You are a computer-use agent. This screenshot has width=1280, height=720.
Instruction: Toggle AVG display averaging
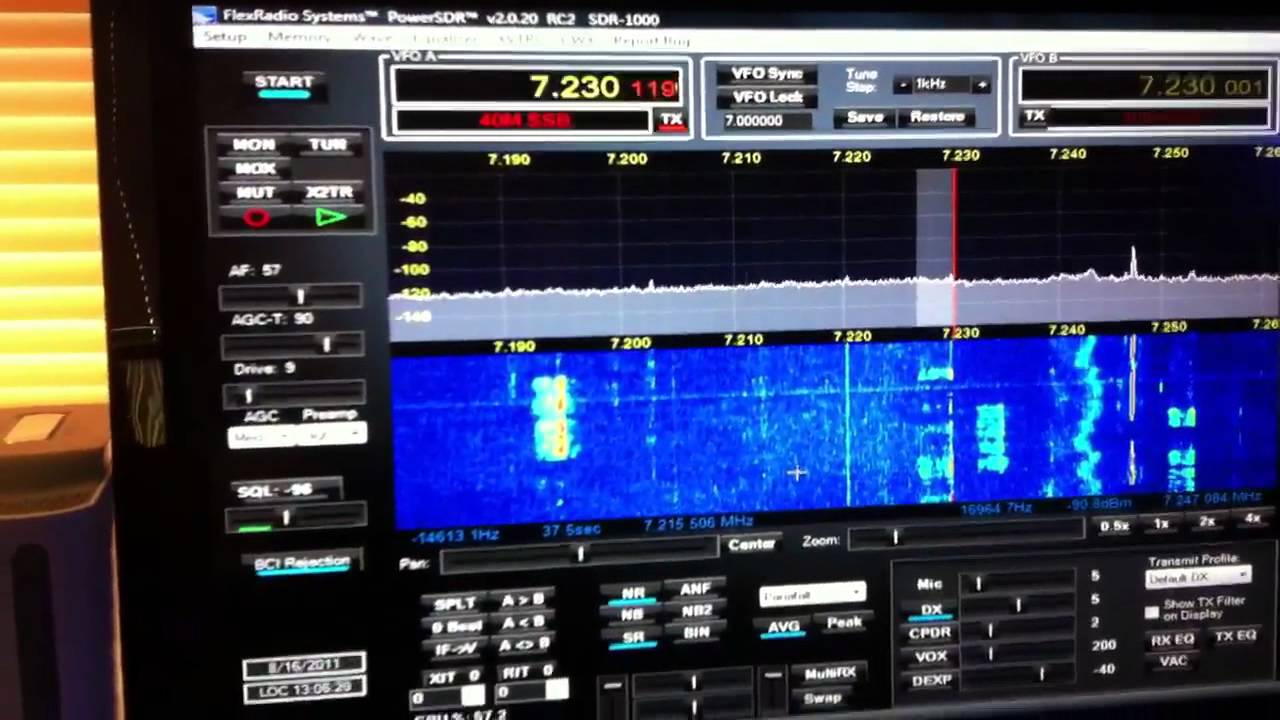point(783,627)
